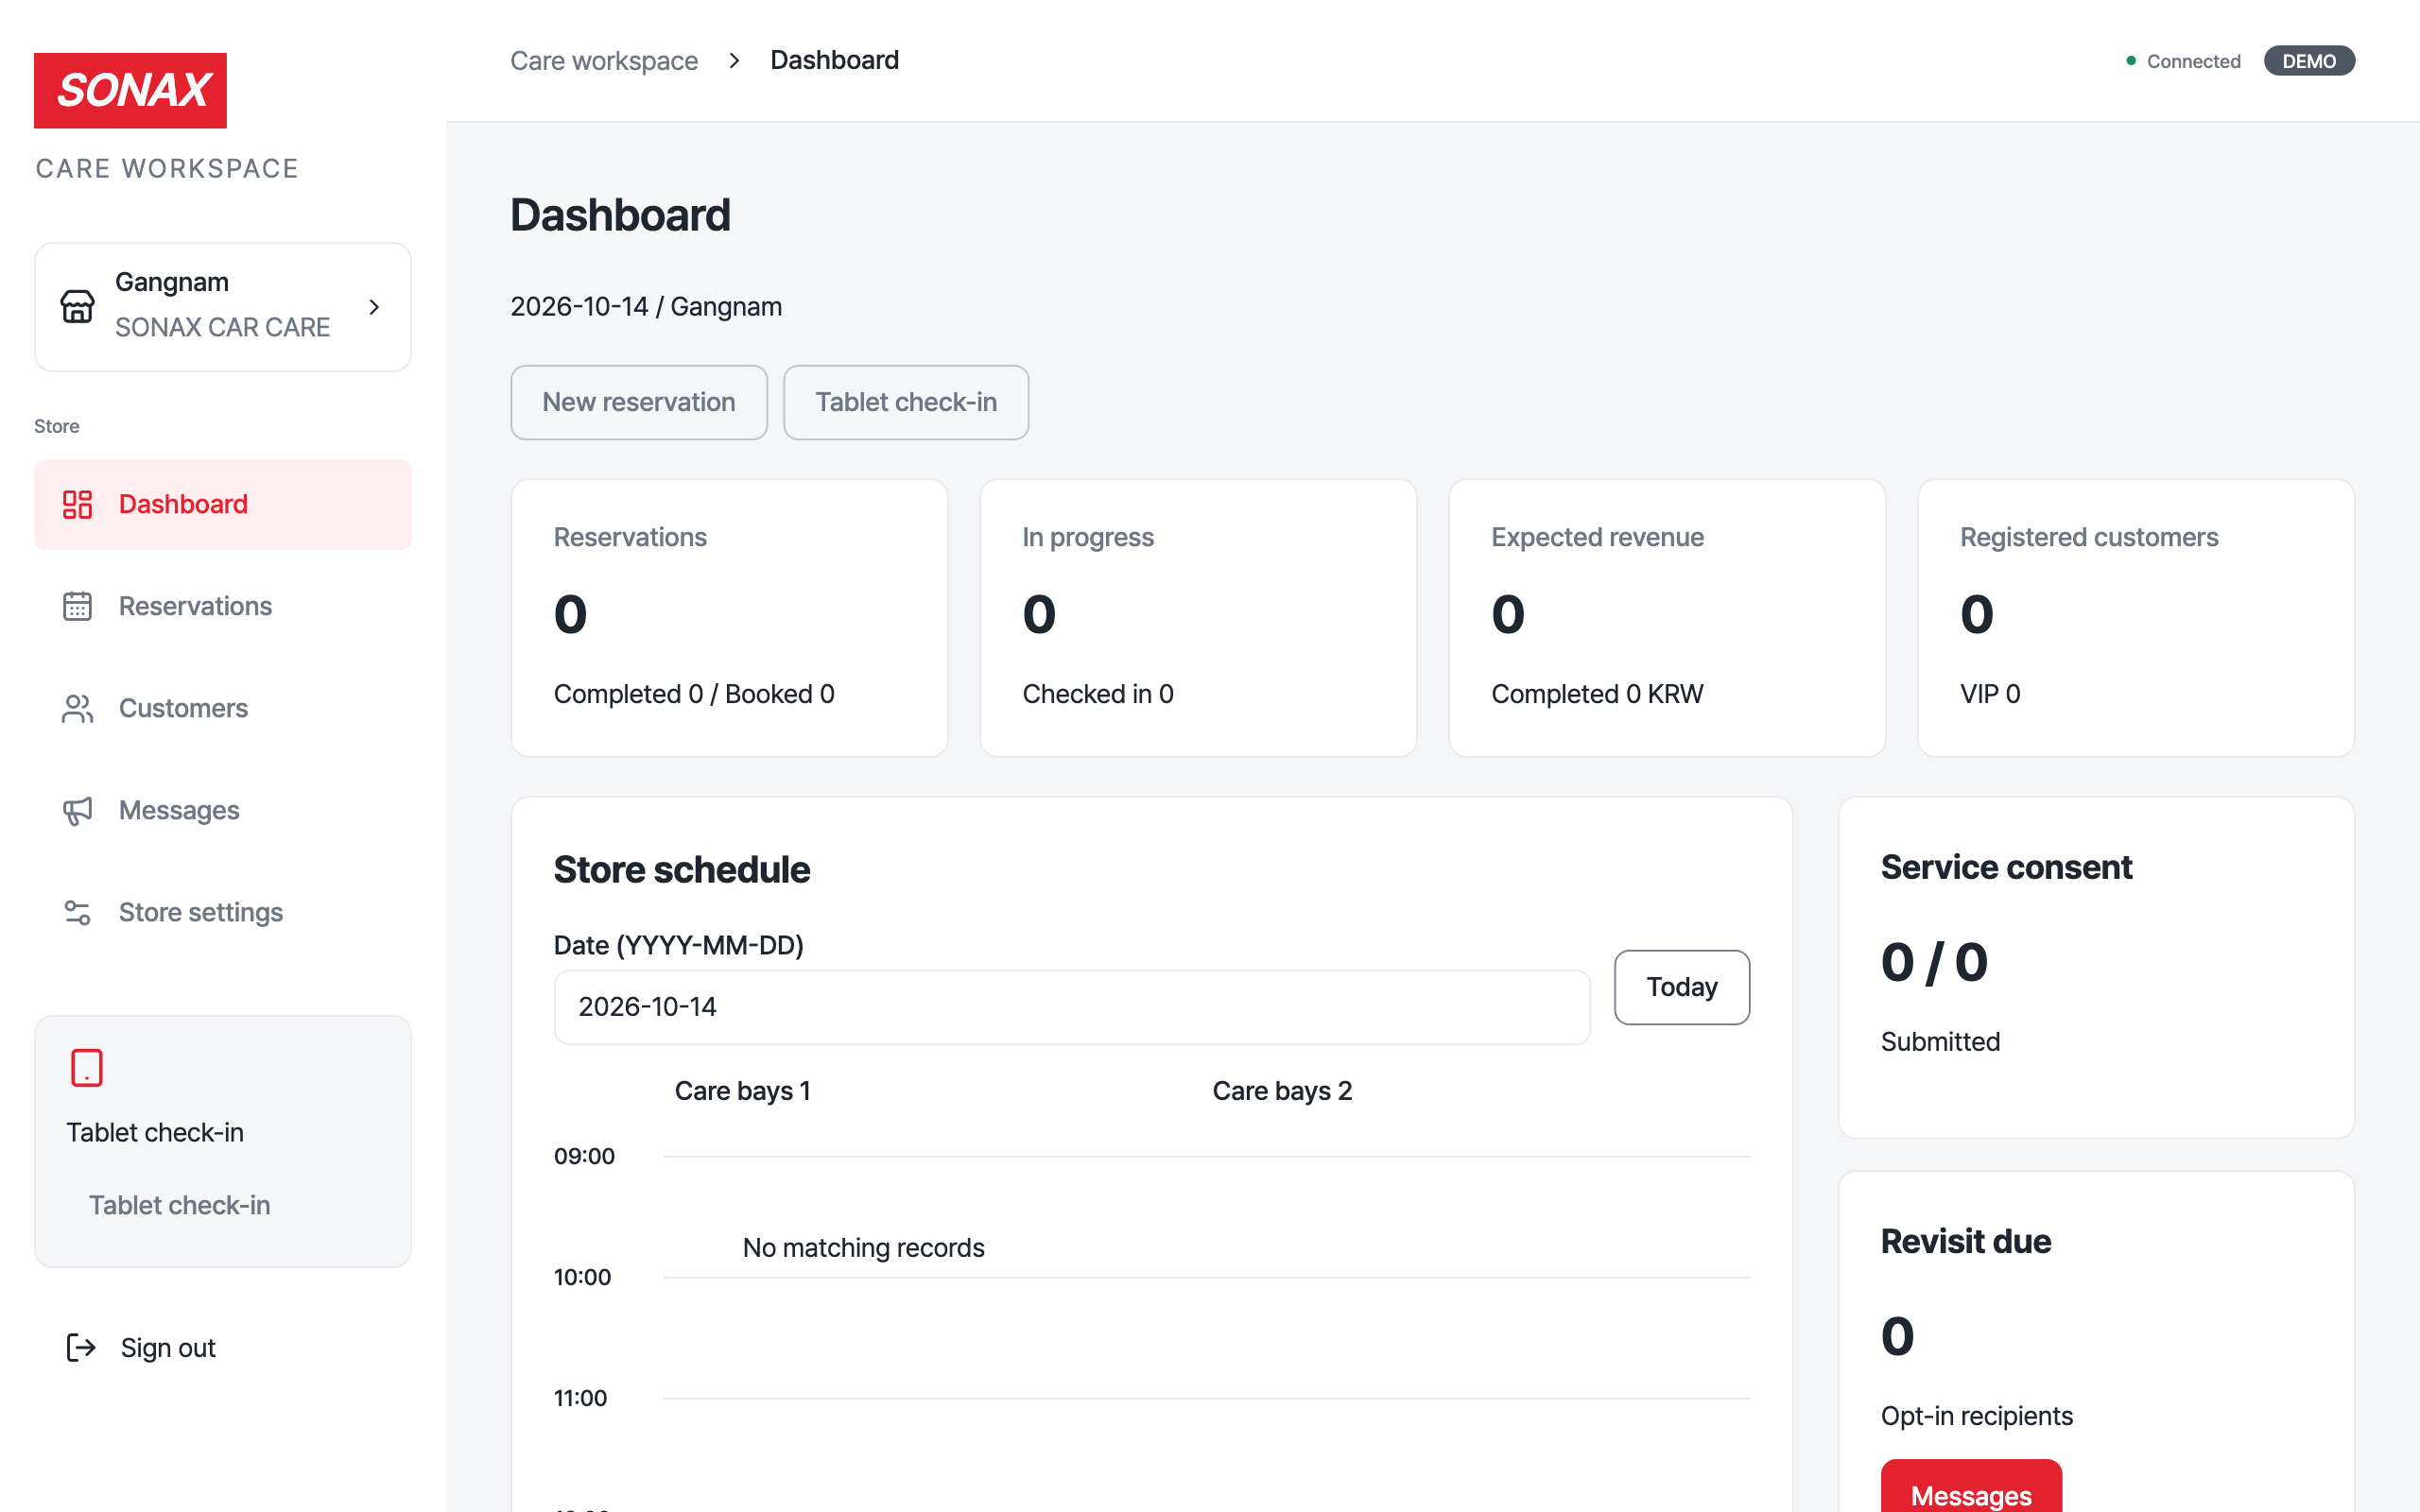The image size is (2420, 1512).
Task: Open the Gangnam SONAX CAR CARE store switcher
Action: point(223,307)
